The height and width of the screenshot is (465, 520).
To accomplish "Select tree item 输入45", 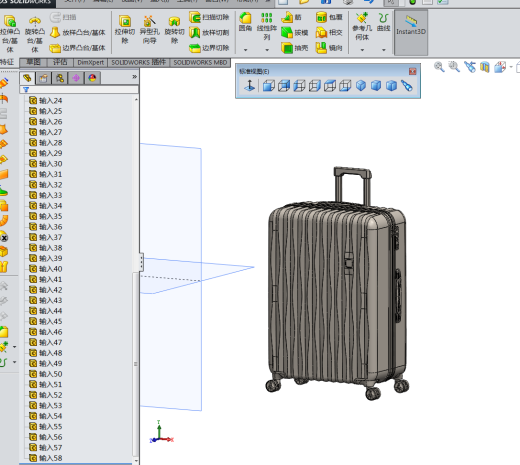I will click(x=45, y=321).
